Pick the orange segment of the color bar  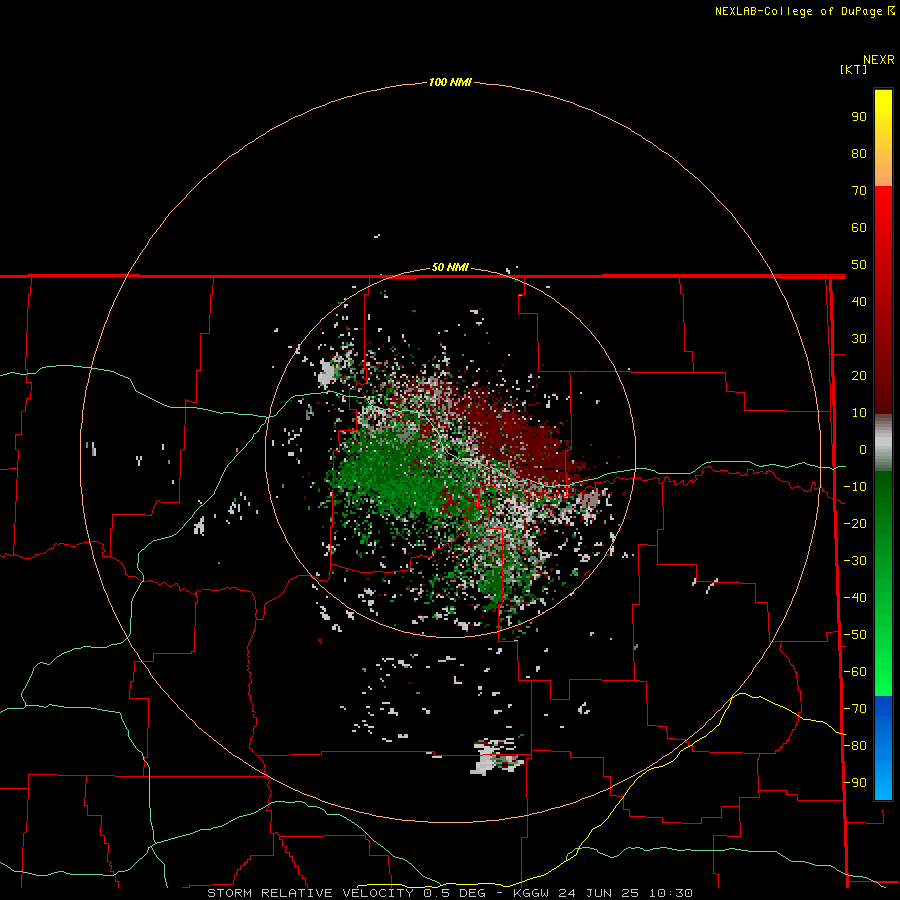point(883,170)
